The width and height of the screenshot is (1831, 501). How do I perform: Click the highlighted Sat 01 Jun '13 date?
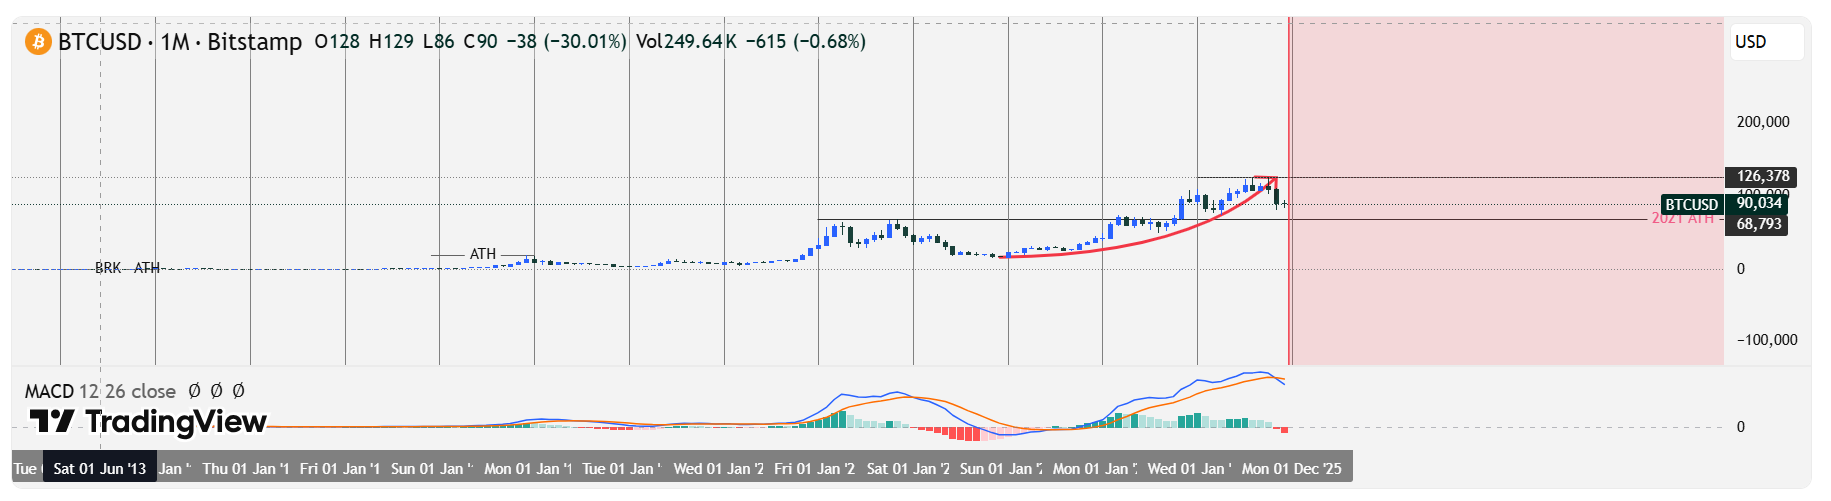point(99,468)
